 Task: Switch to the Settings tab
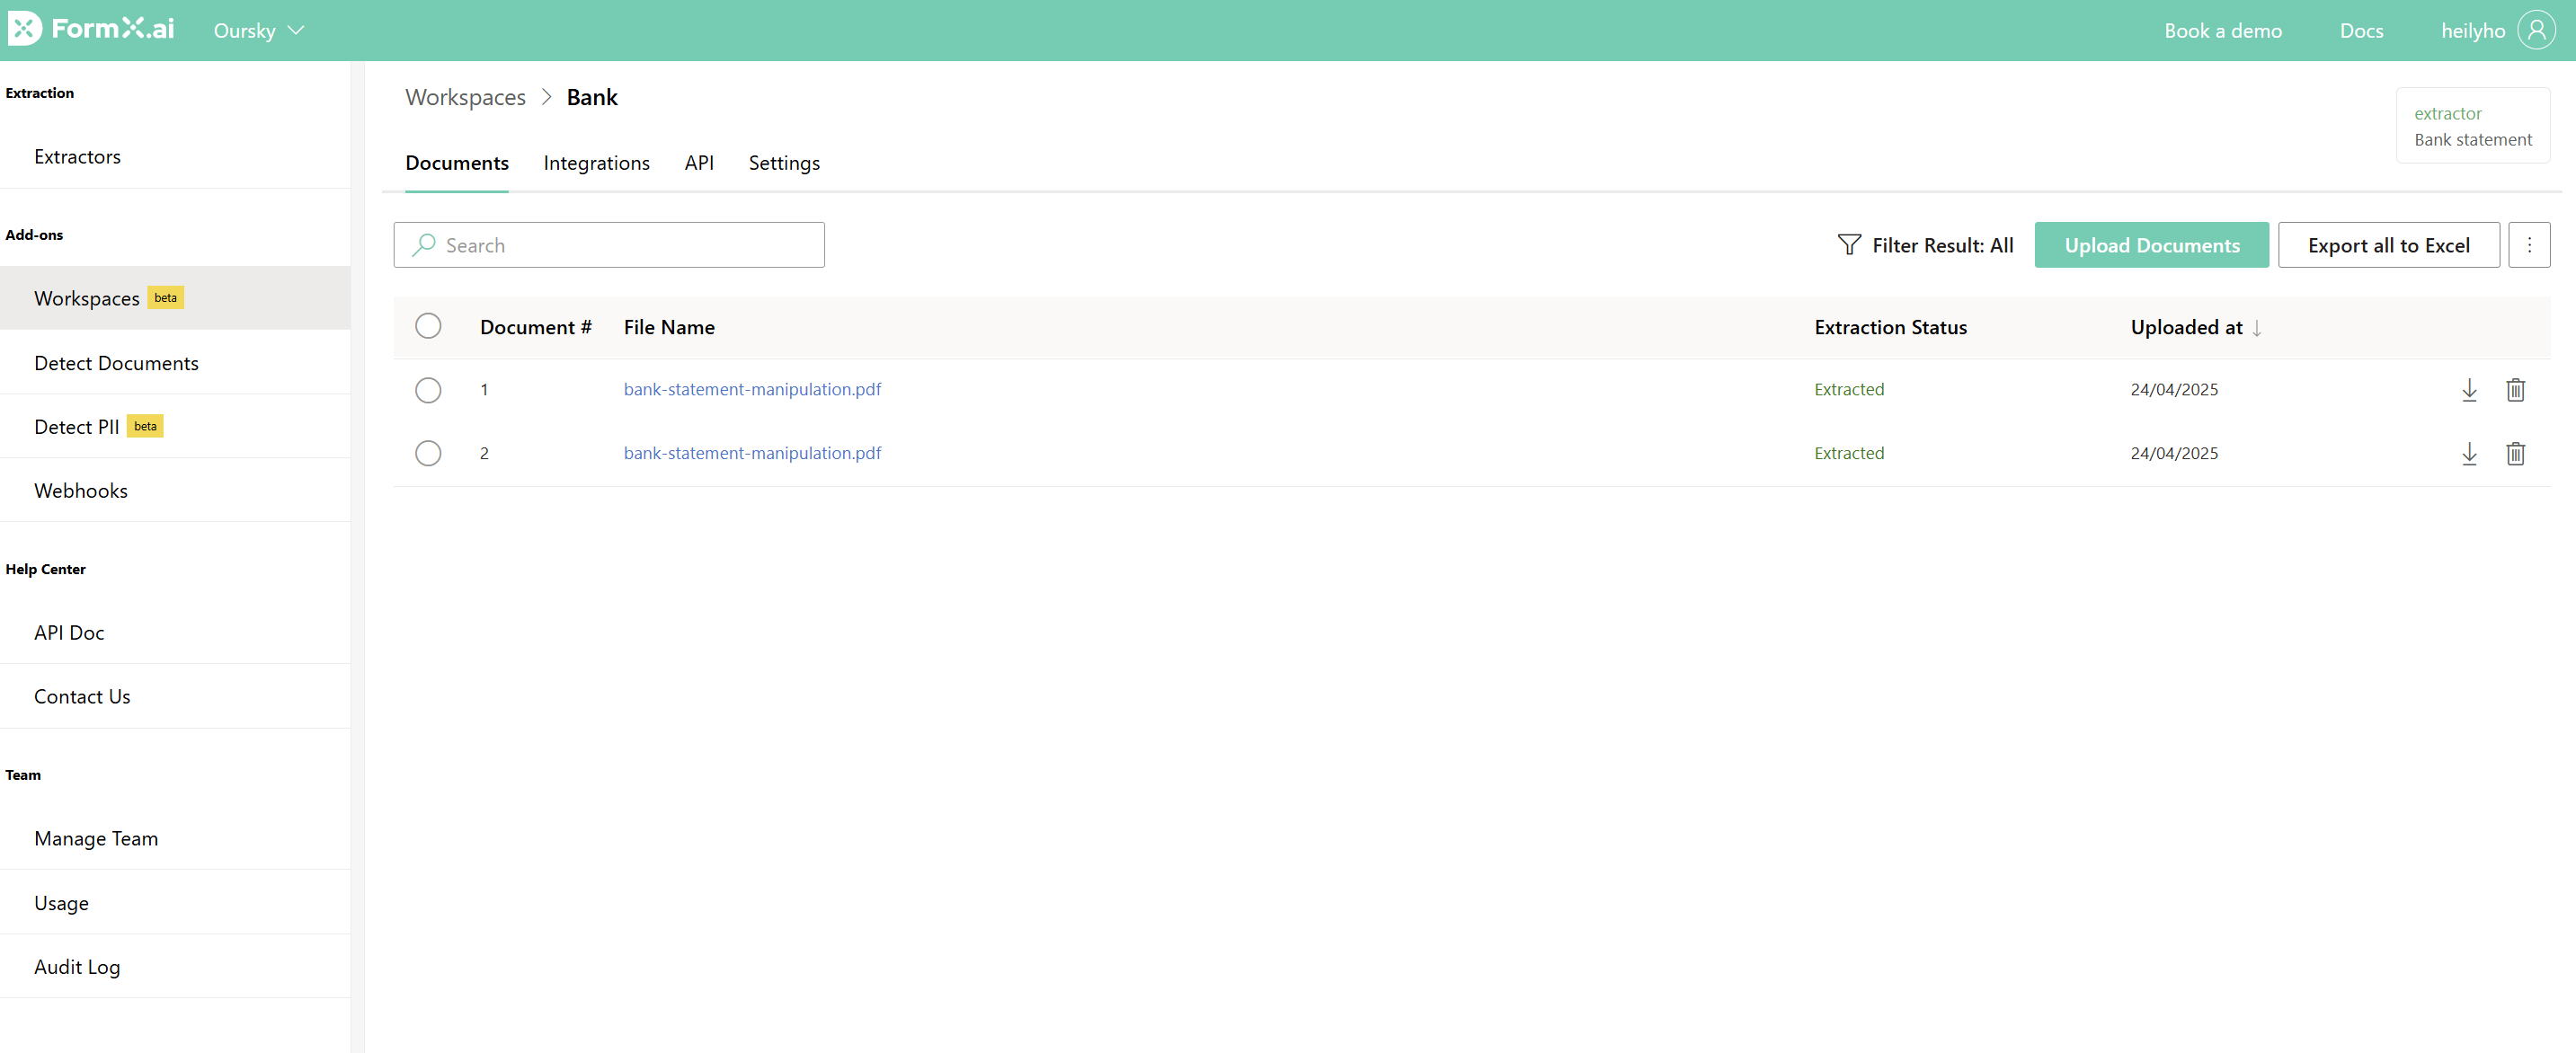pos(783,163)
